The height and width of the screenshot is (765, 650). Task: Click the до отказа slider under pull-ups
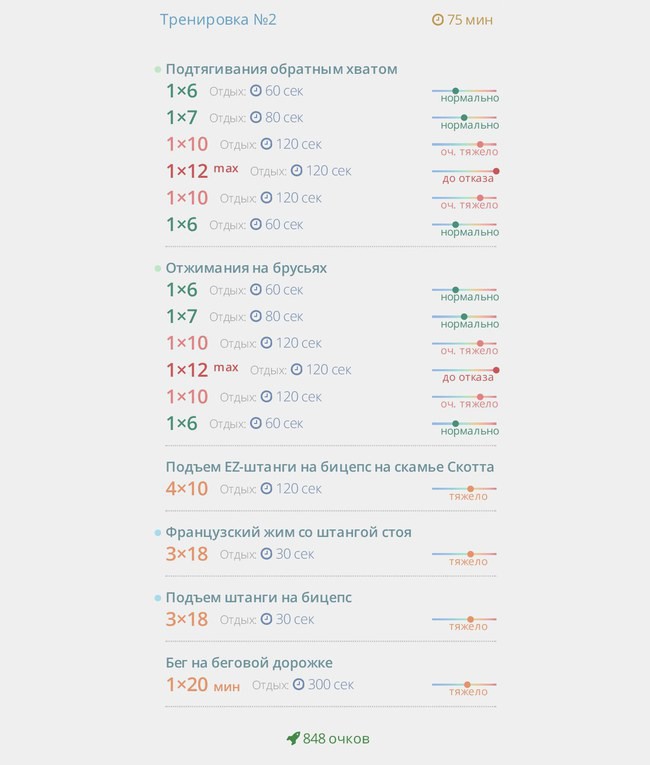[x=465, y=171]
